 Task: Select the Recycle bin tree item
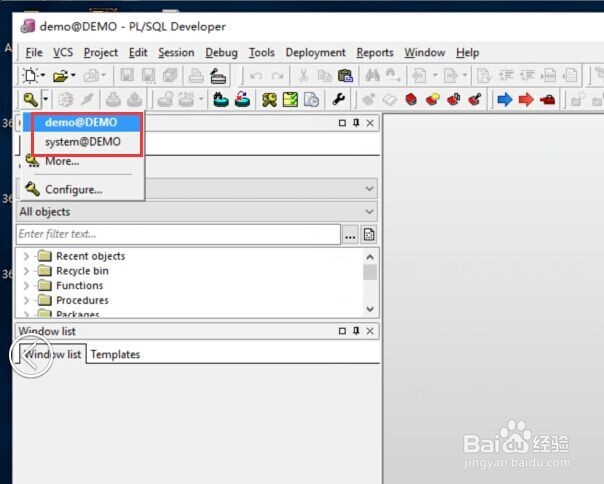(x=82, y=271)
